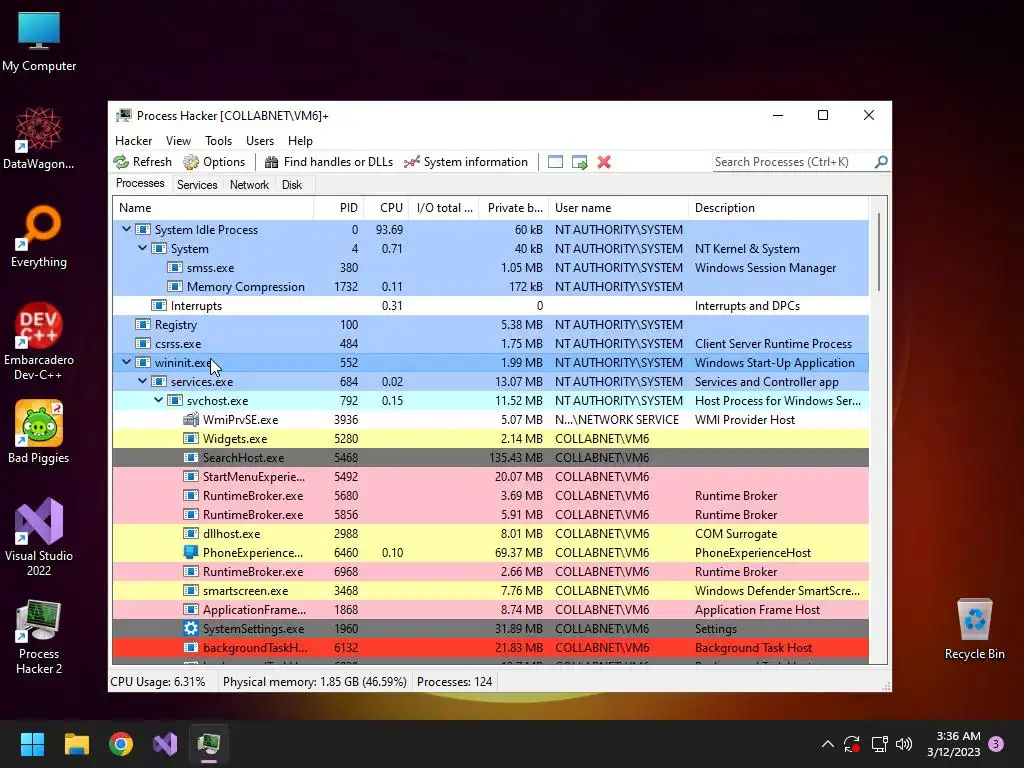This screenshot has width=1024, height=768.
Task: Open the View menu
Action: (178, 140)
